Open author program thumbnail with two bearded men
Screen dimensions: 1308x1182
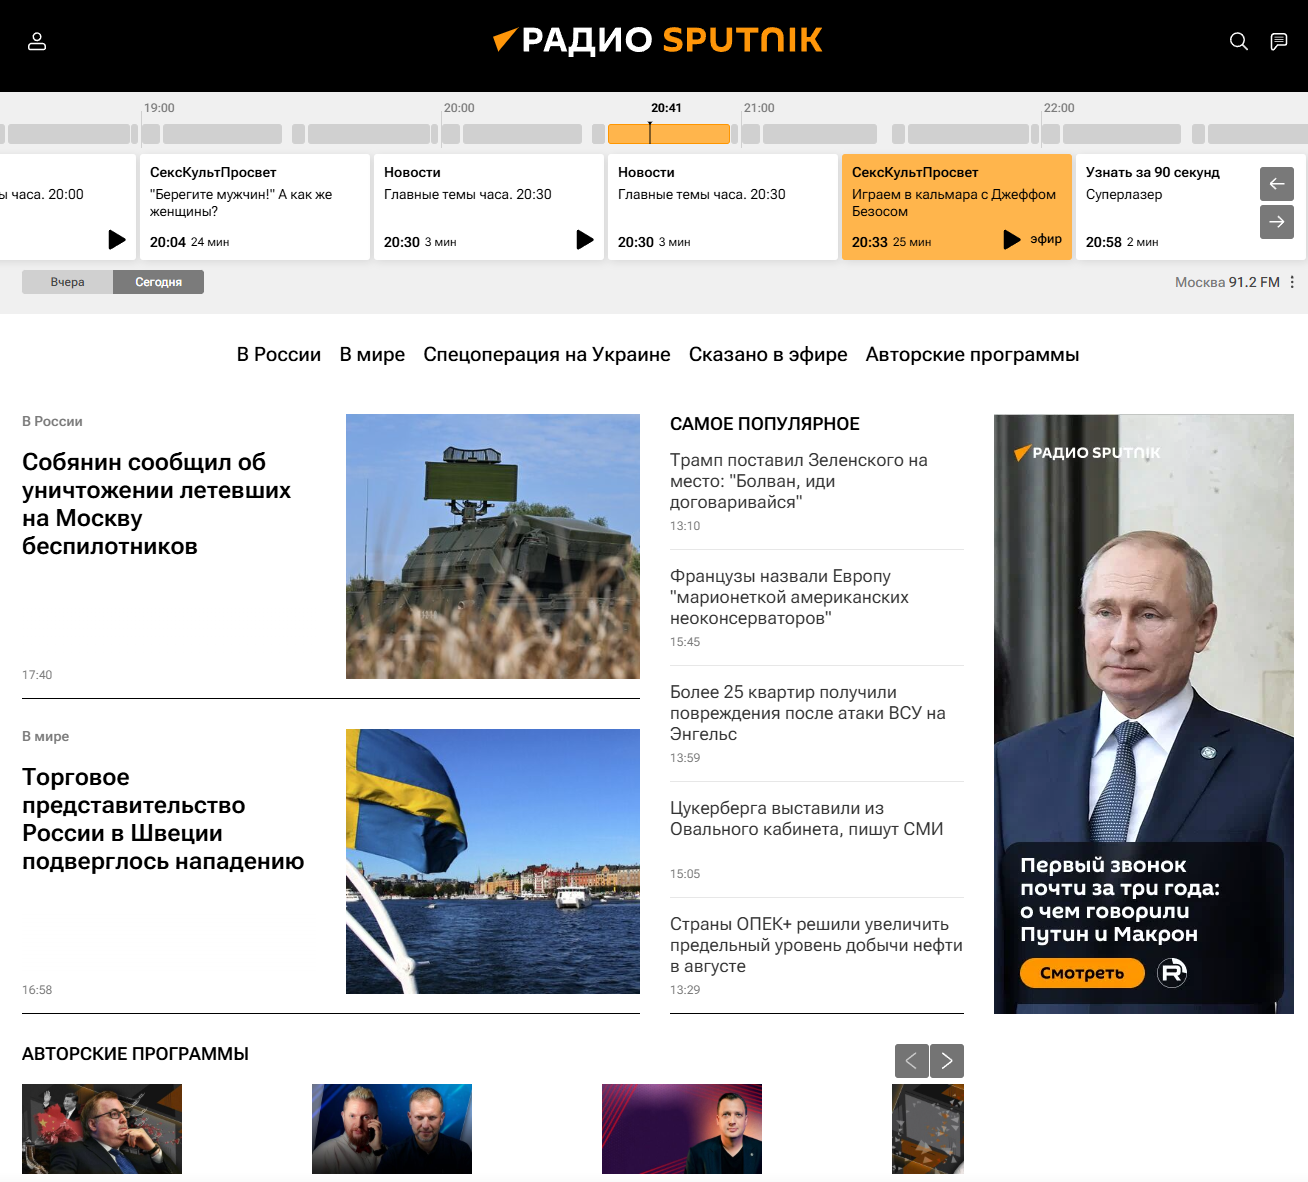392,1129
